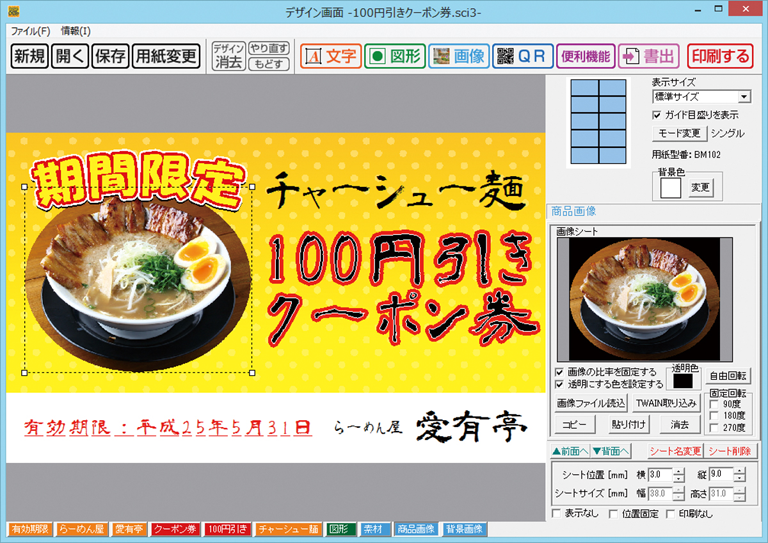Click the 画像ファイル読込 button
The height and width of the screenshot is (543, 768).
591,403
